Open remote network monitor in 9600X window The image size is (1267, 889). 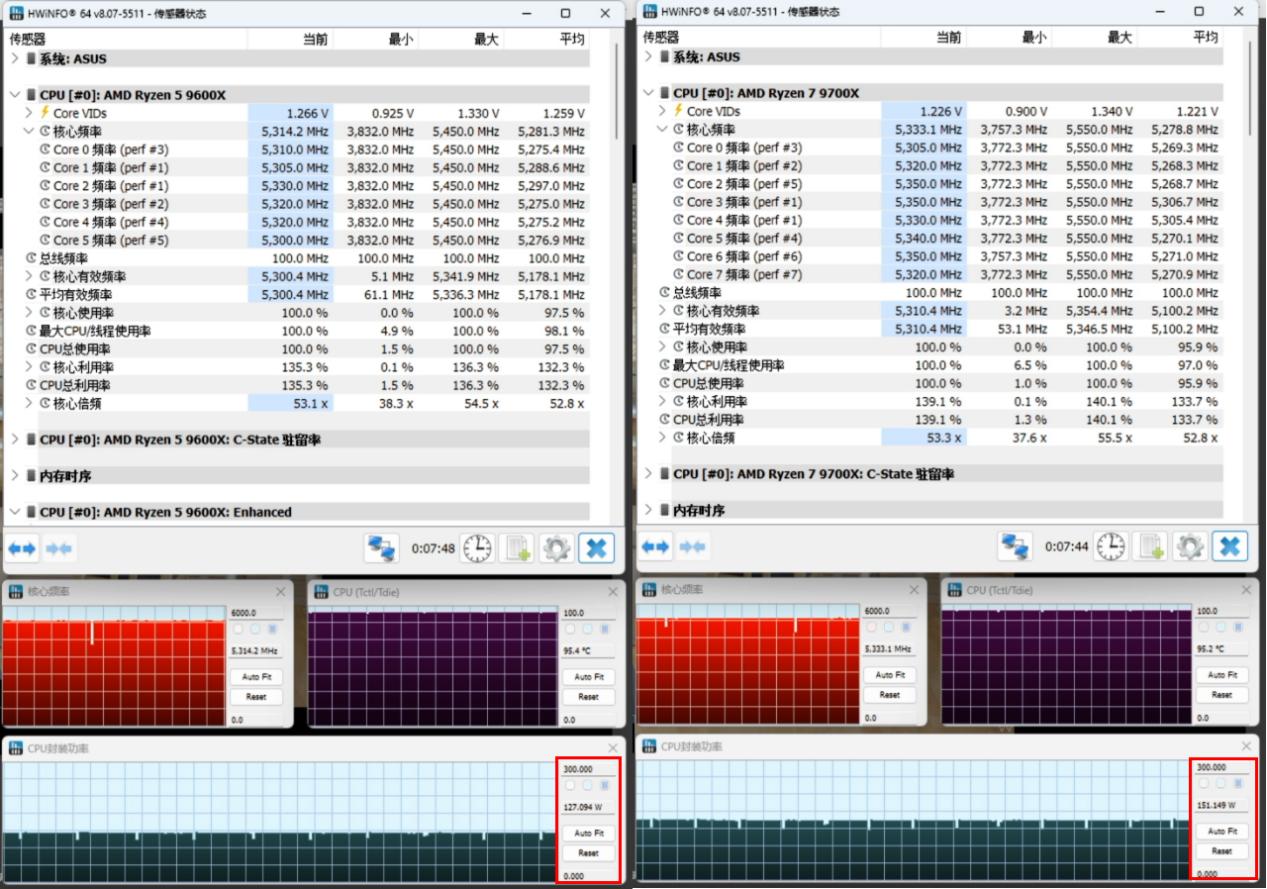click(381, 548)
